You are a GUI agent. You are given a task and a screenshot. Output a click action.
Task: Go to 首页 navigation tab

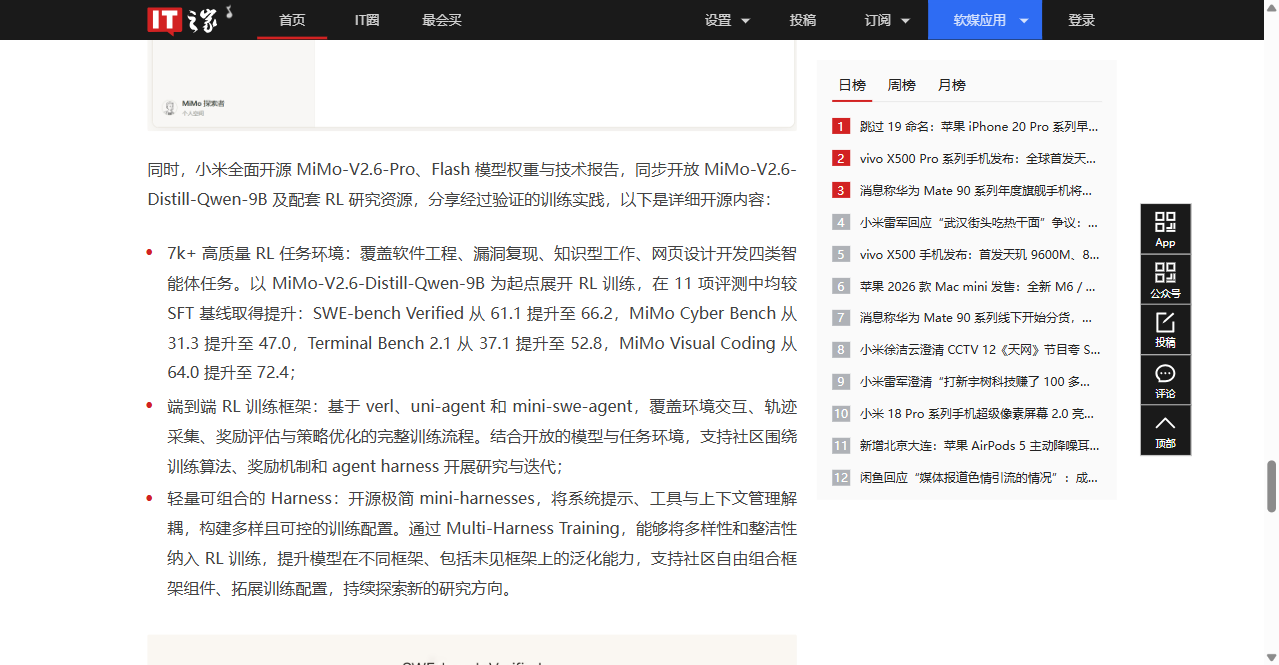(x=292, y=20)
